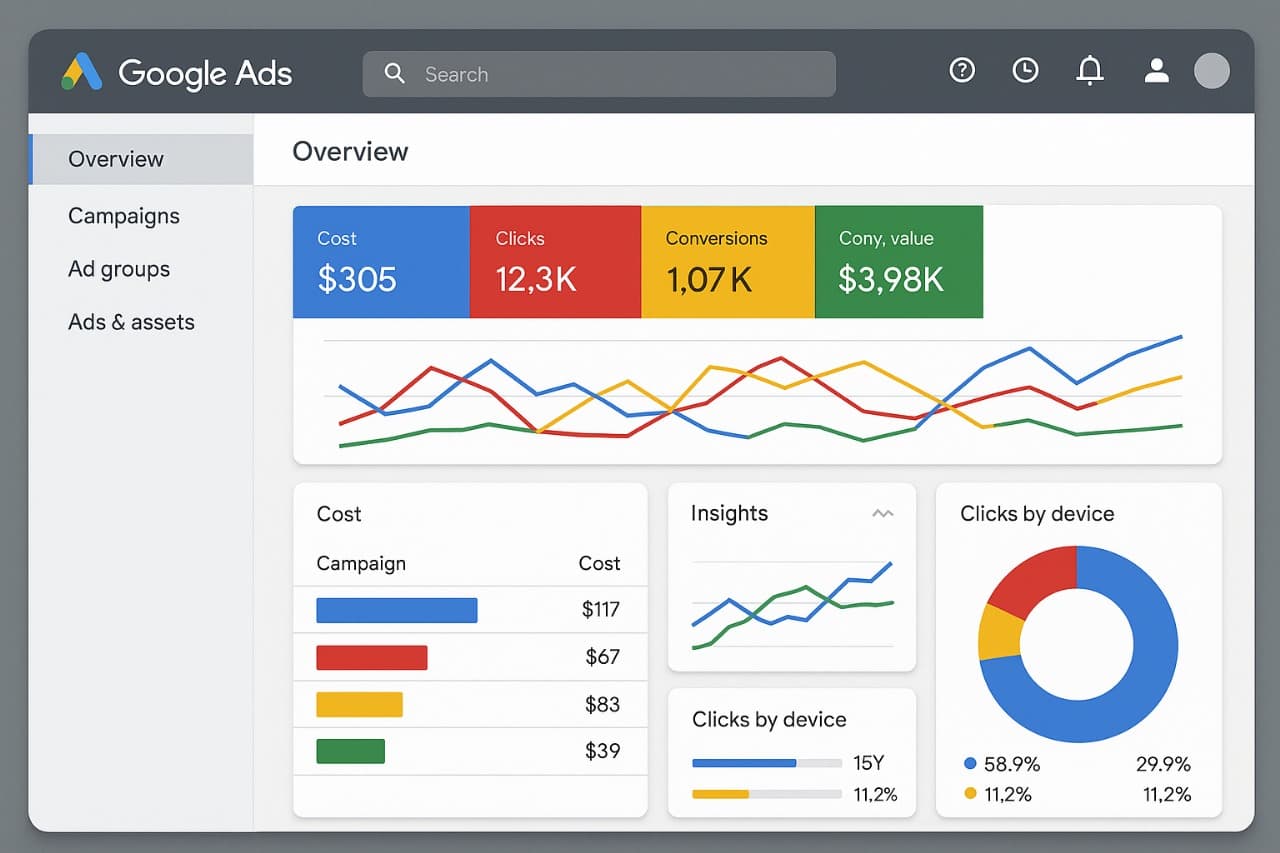Open the notifications bell icon
This screenshot has height=853, width=1280.
[x=1089, y=70]
